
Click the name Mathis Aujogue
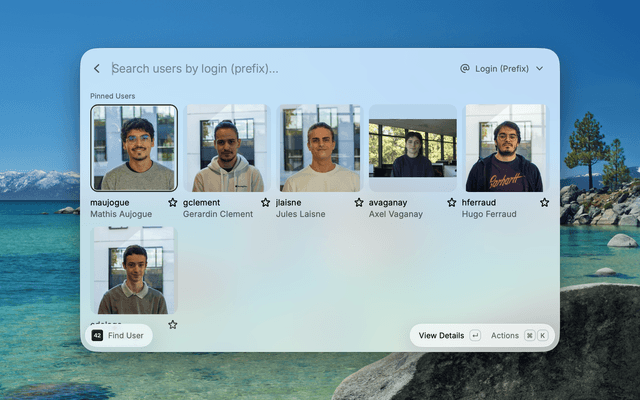tap(121, 214)
